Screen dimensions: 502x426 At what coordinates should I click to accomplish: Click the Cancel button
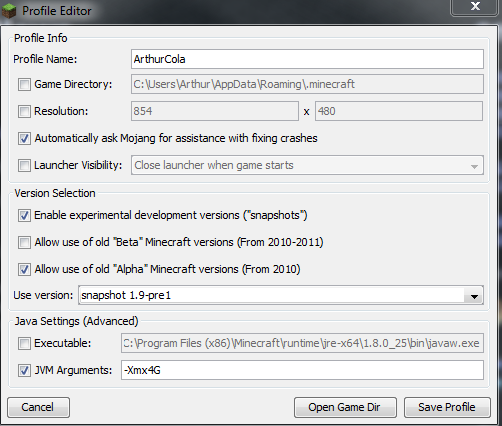click(38, 407)
